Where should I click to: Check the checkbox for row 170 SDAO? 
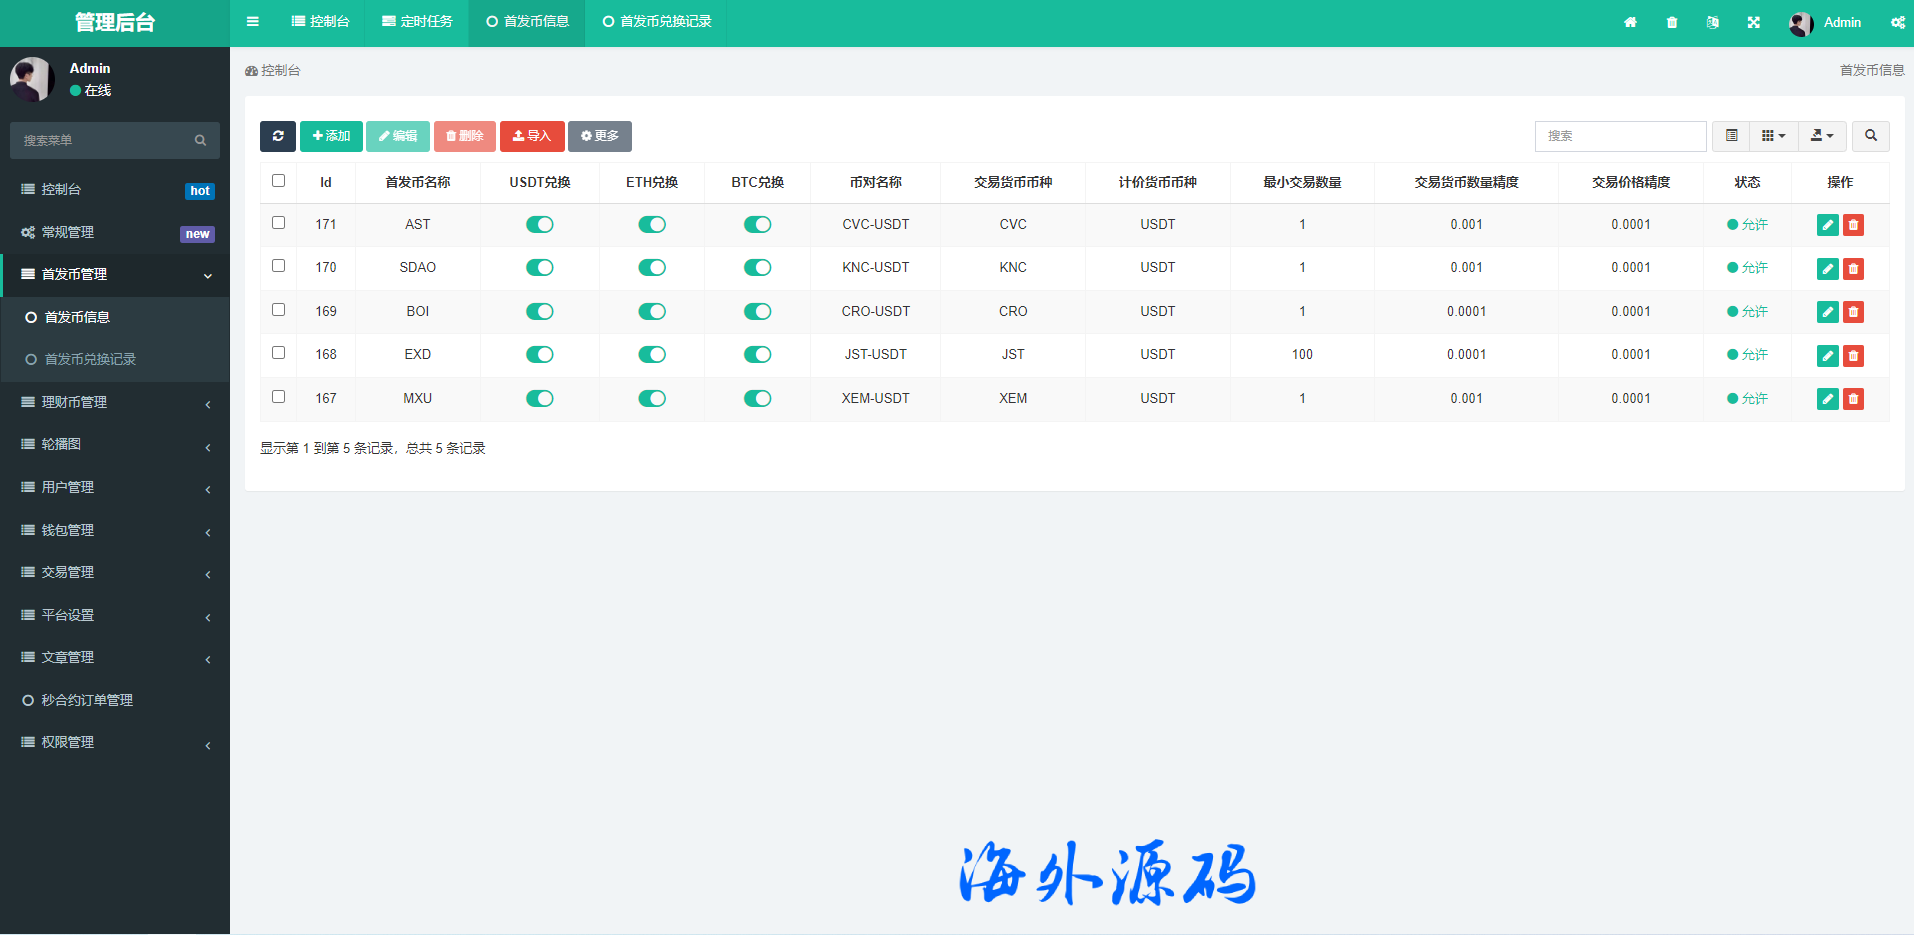click(x=279, y=266)
